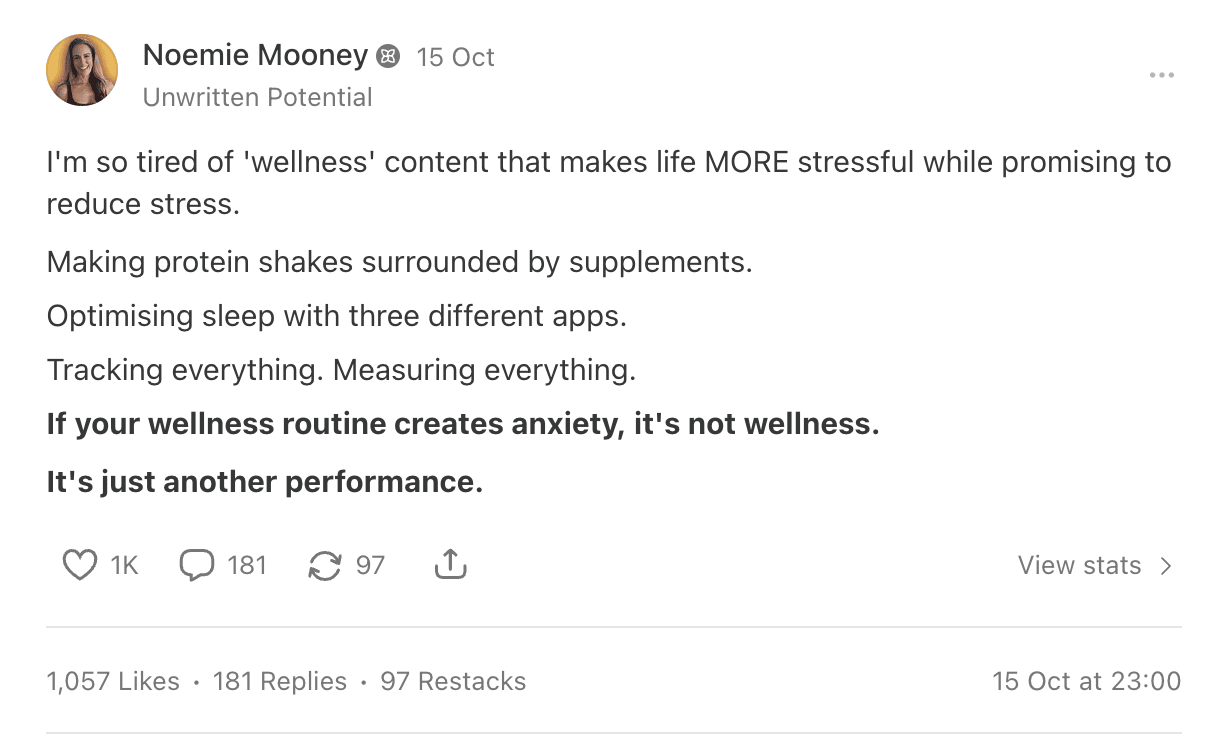Like the note with the heart icon
The width and height of the screenshot is (1222, 752).
tap(79, 566)
